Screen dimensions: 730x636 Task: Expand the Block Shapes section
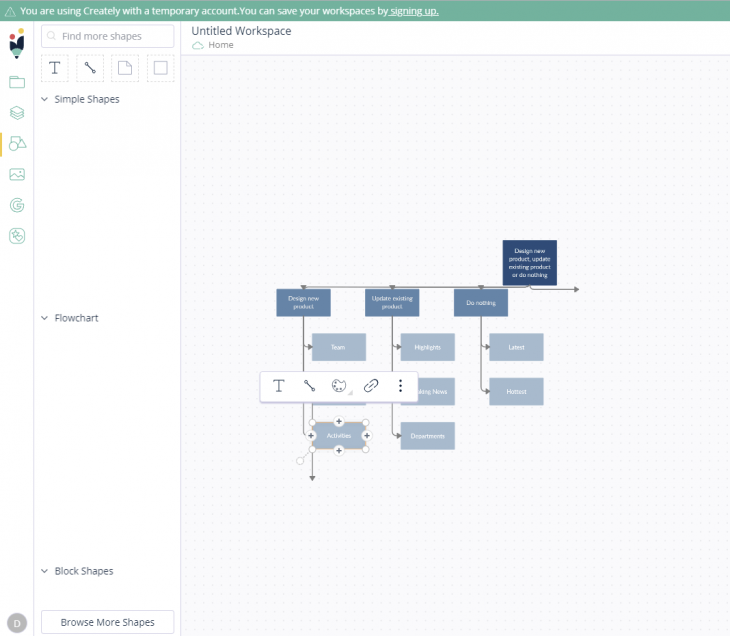click(x=44, y=571)
